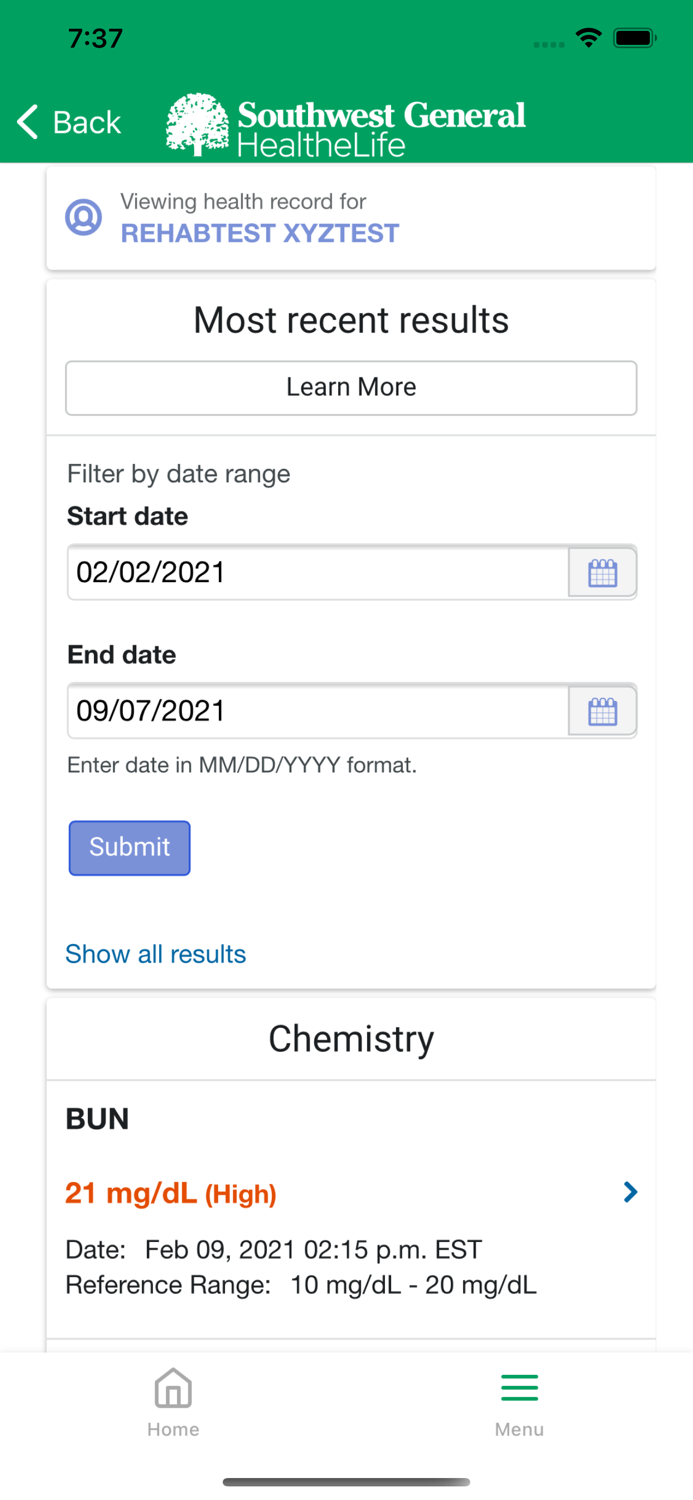Tap the Menu tab label
This screenshot has width=693, height=1500.
click(519, 1430)
